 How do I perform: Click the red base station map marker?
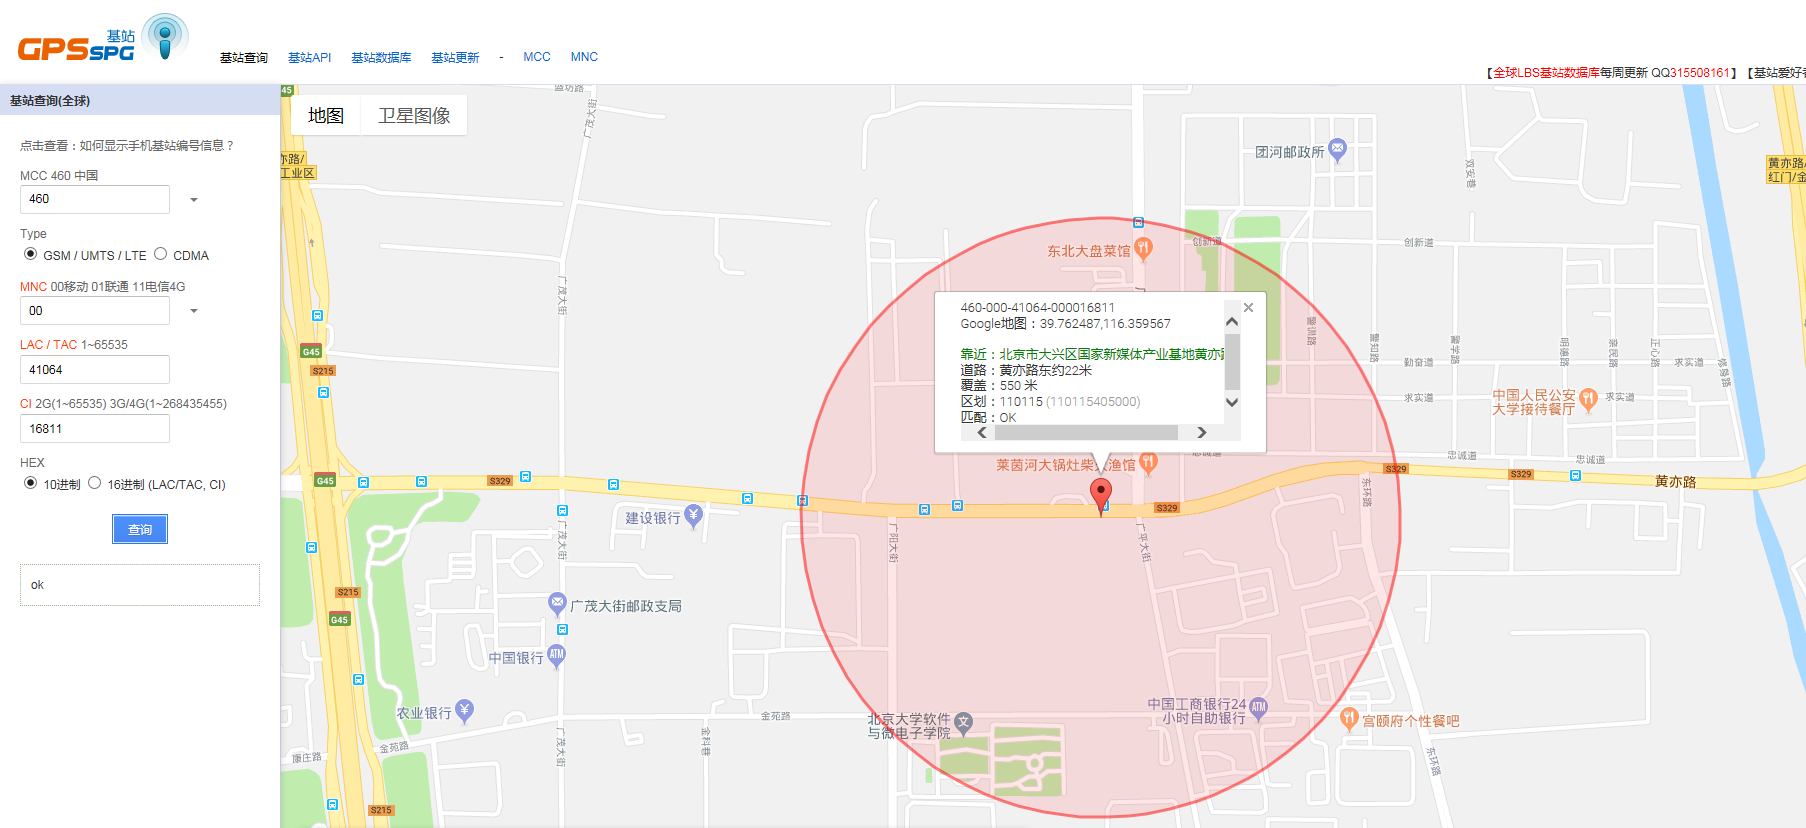pyautogui.click(x=1101, y=495)
